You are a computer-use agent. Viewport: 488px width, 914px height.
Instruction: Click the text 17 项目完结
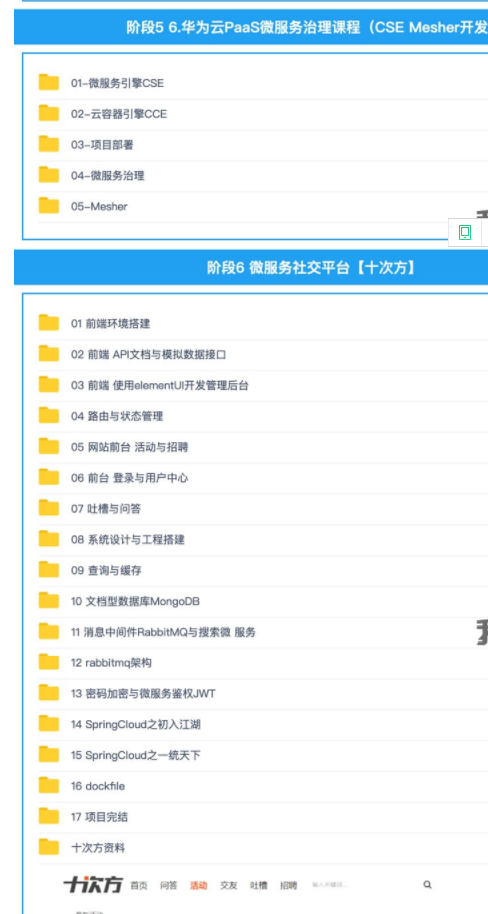tap(99, 817)
